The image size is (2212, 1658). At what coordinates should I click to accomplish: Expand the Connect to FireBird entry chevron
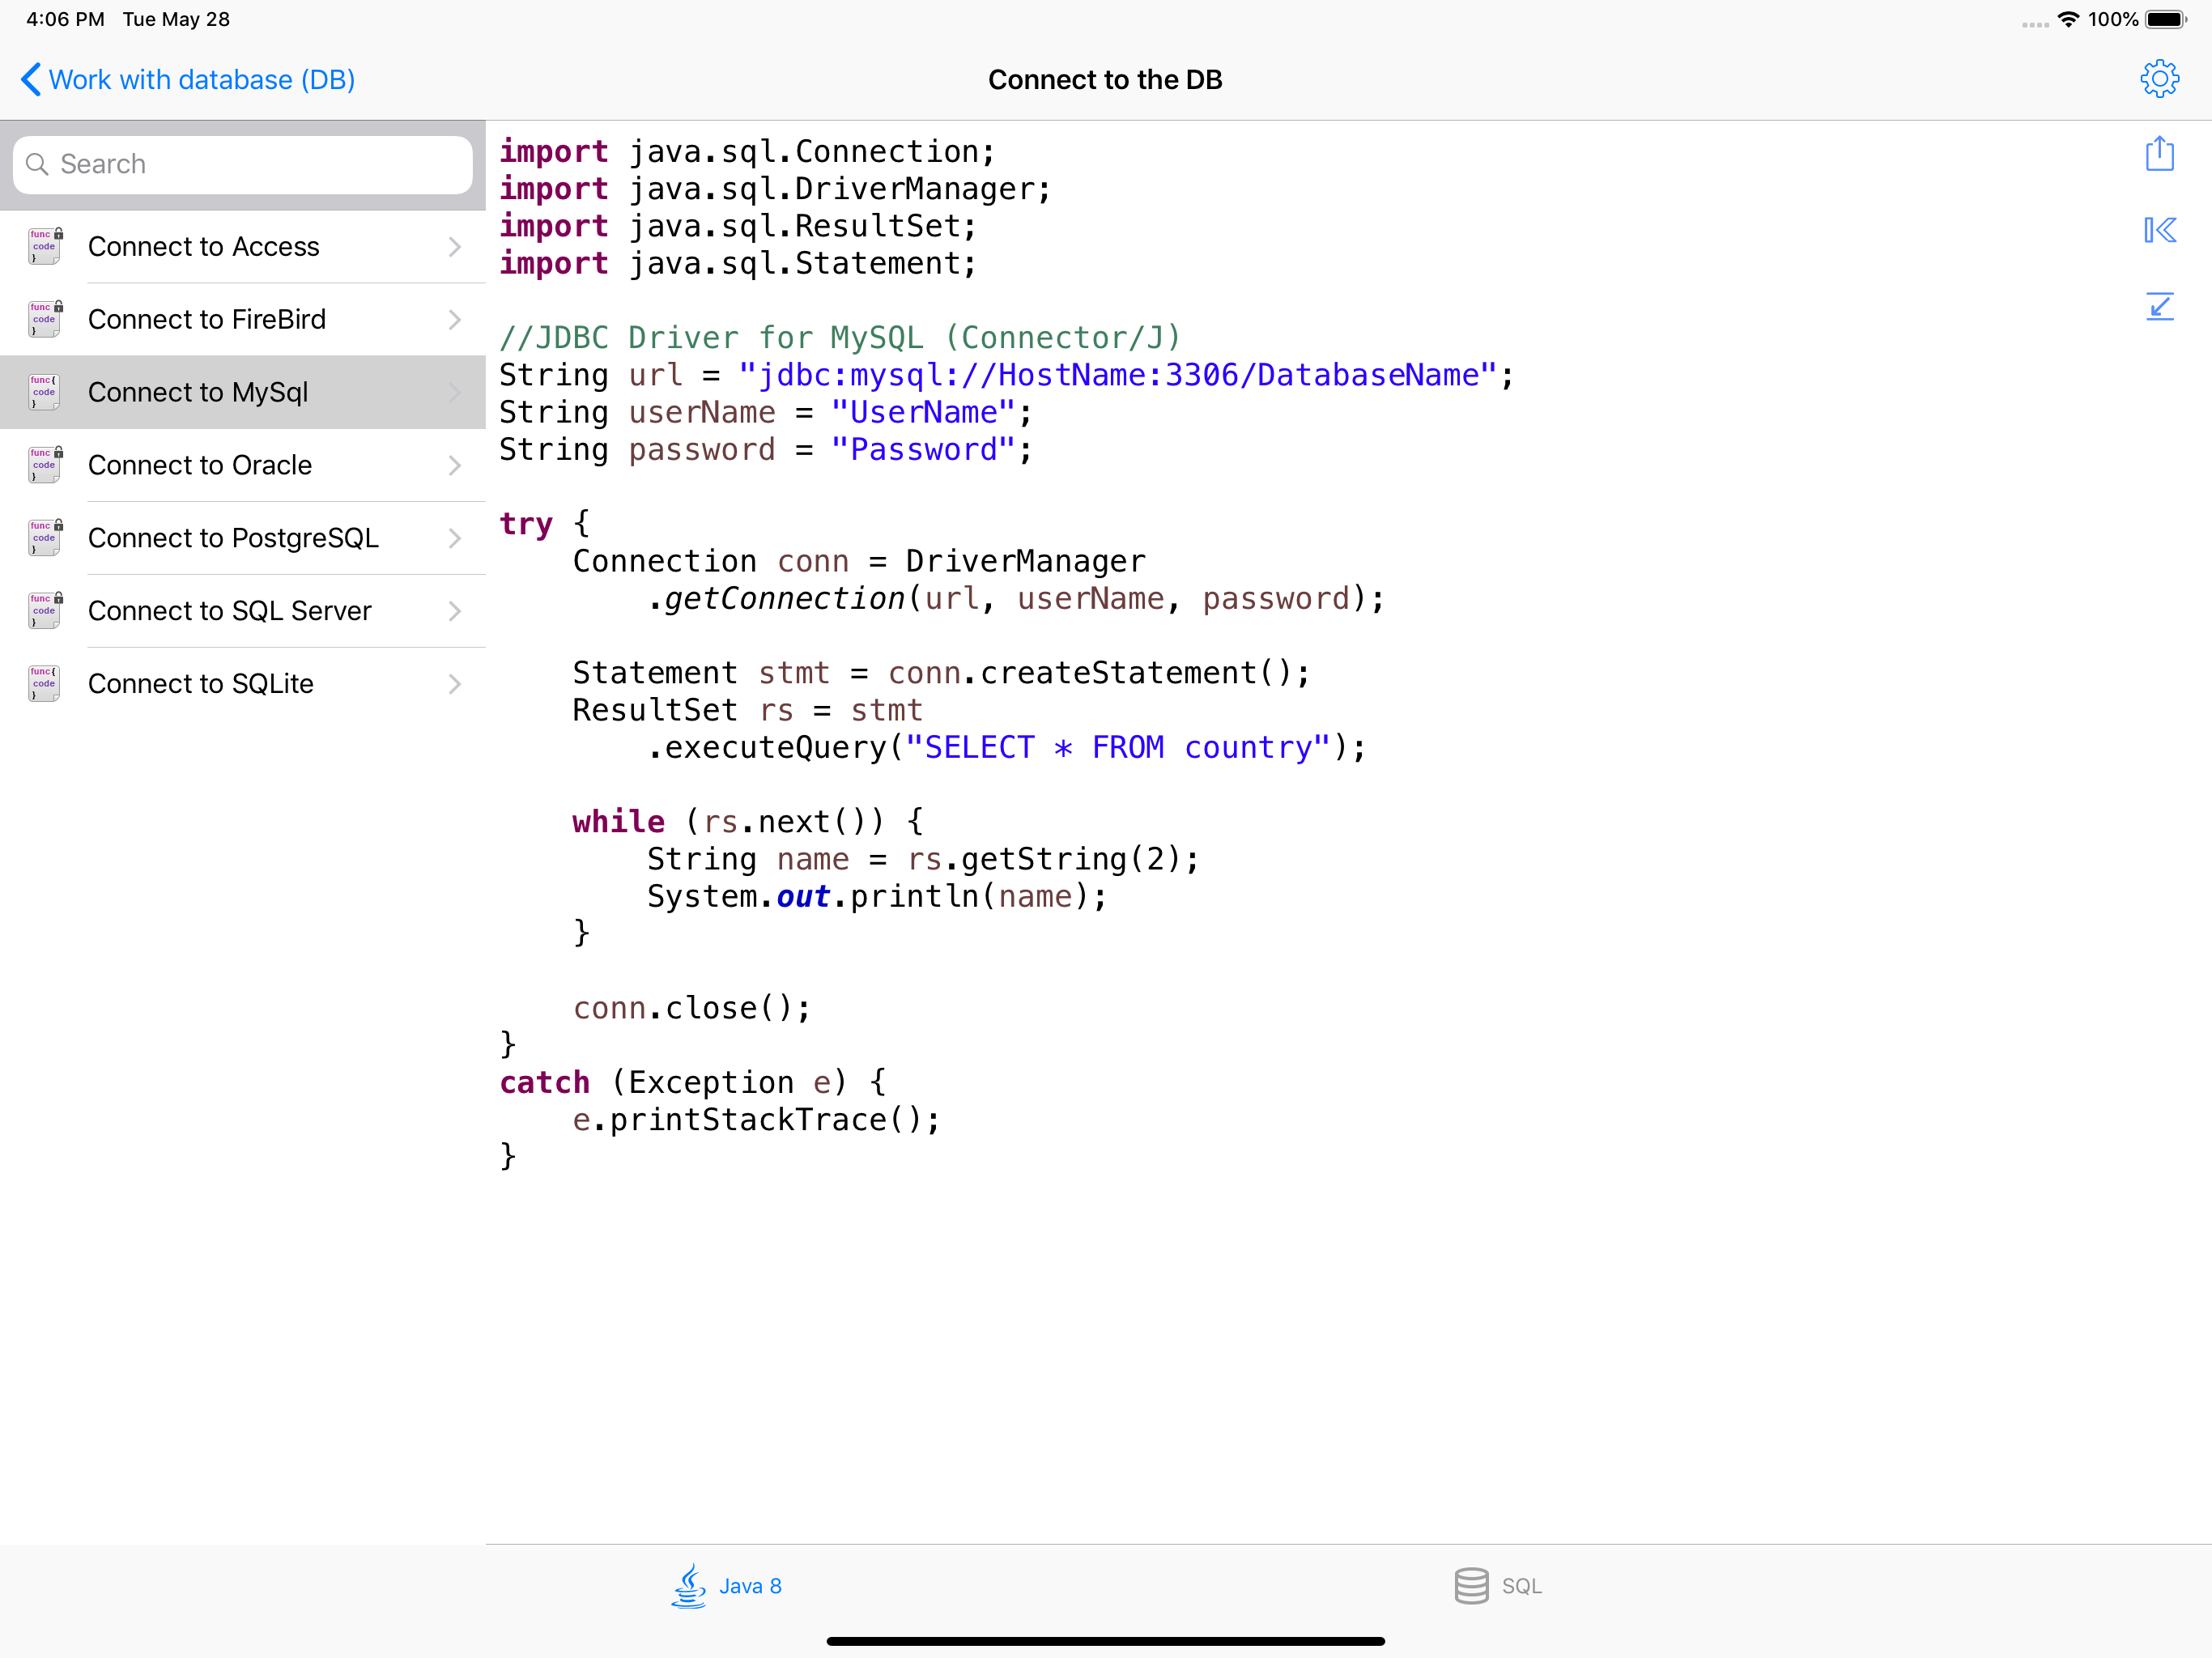pos(455,319)
